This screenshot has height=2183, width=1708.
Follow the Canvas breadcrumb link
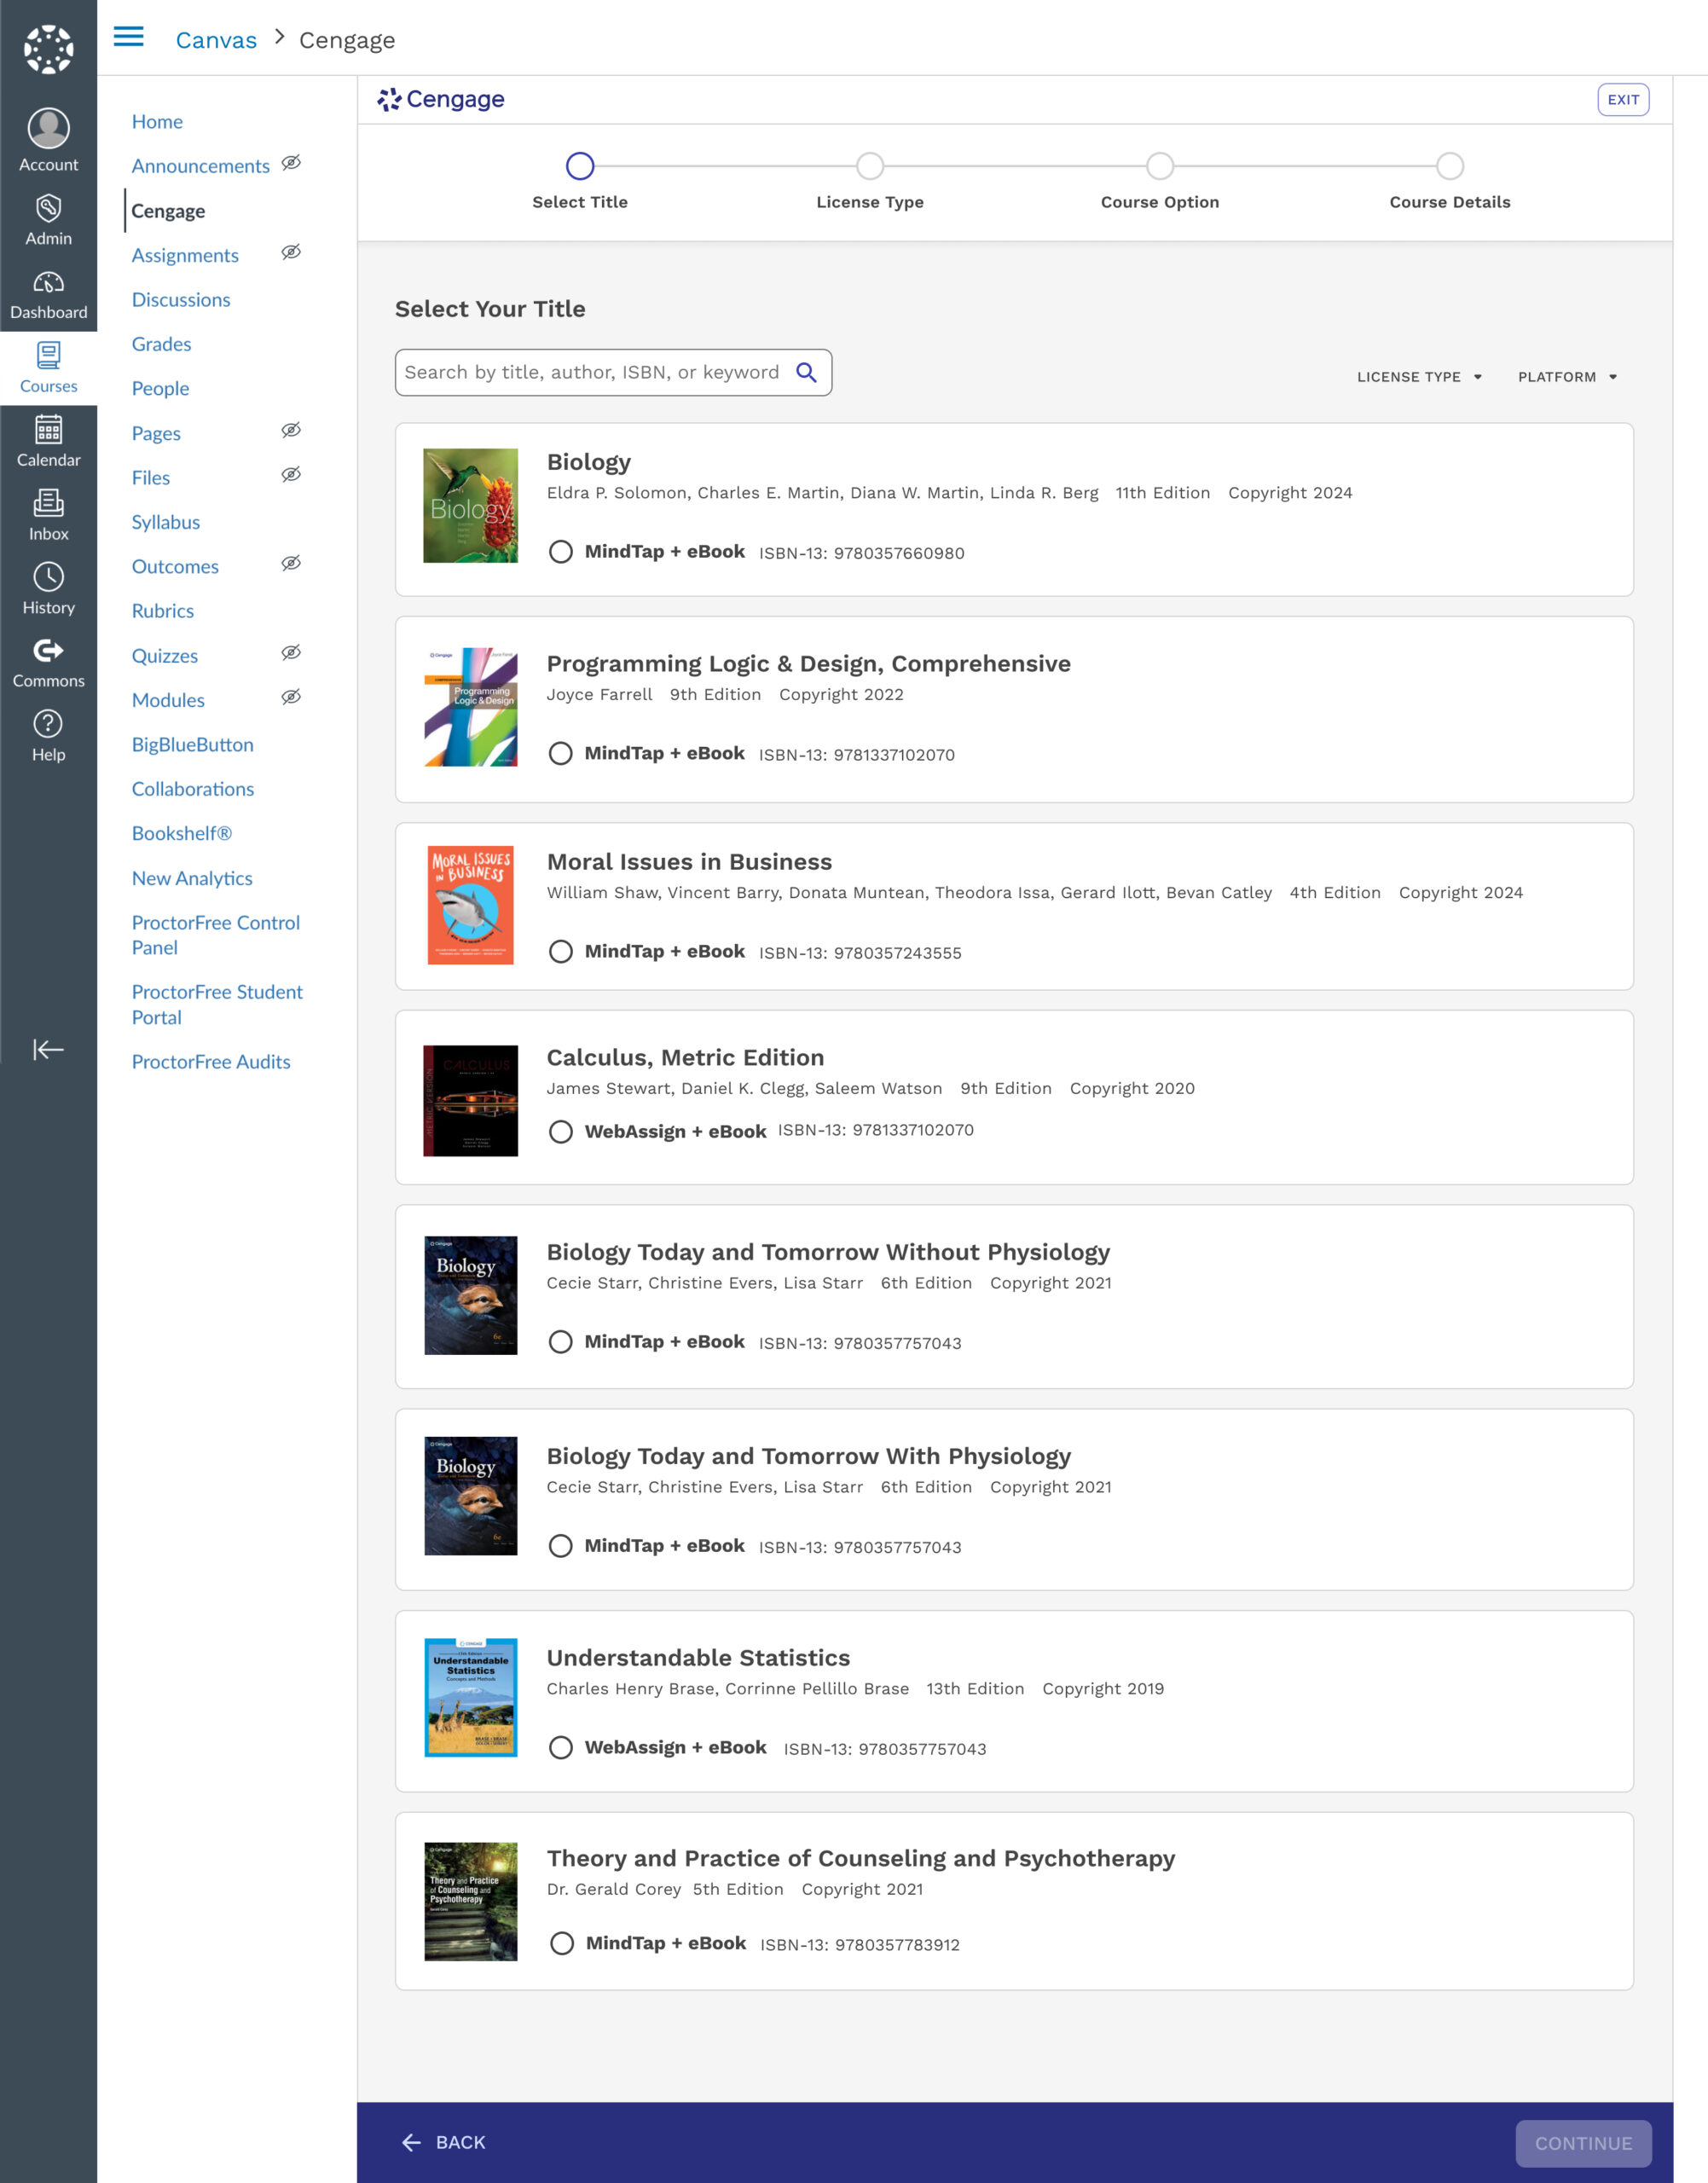216,40
